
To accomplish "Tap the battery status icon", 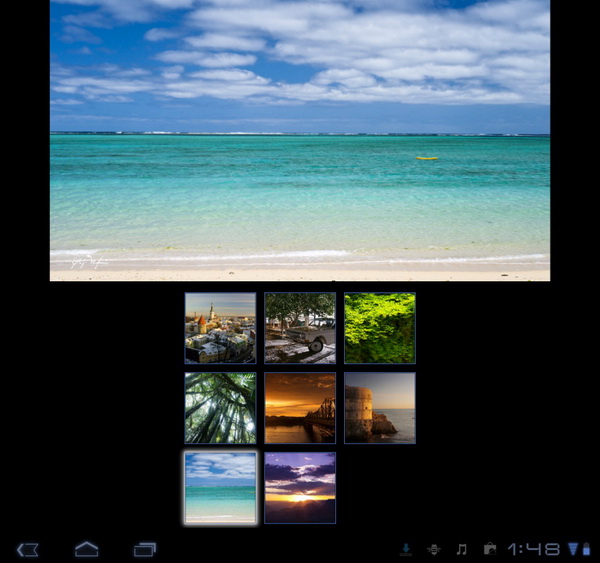I will (x=586, y=549).
